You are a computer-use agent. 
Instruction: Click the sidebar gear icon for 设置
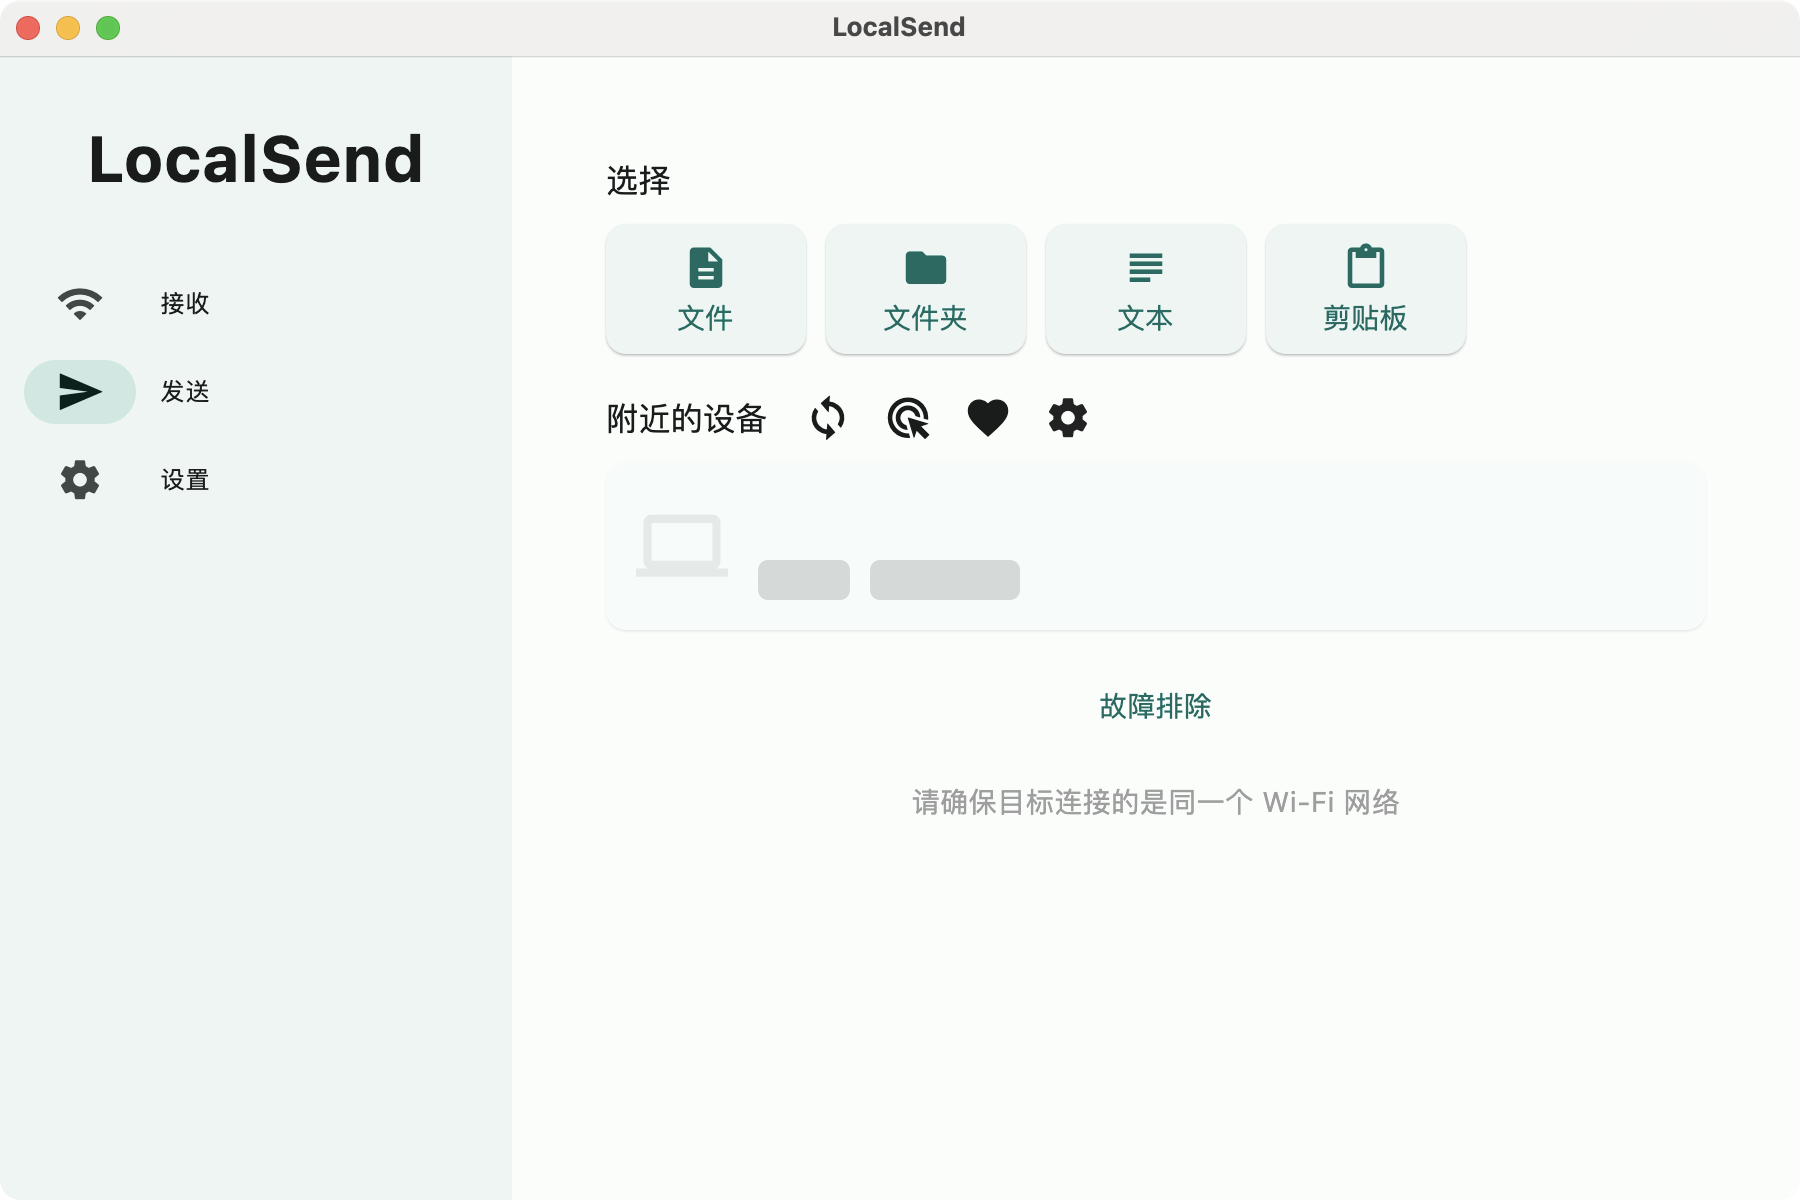tap(80, 480)
